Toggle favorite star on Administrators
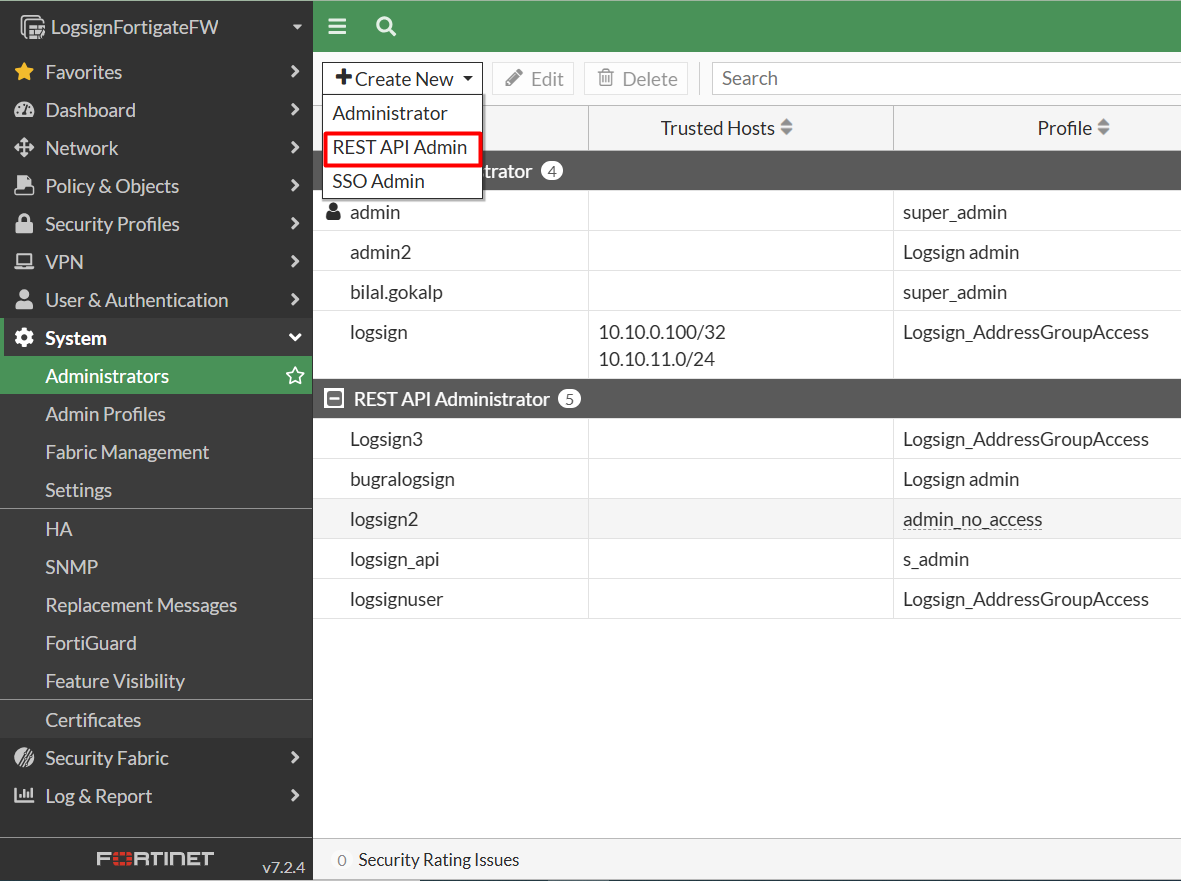Screen dimensions: 1181x881 [x=294, y=375]
